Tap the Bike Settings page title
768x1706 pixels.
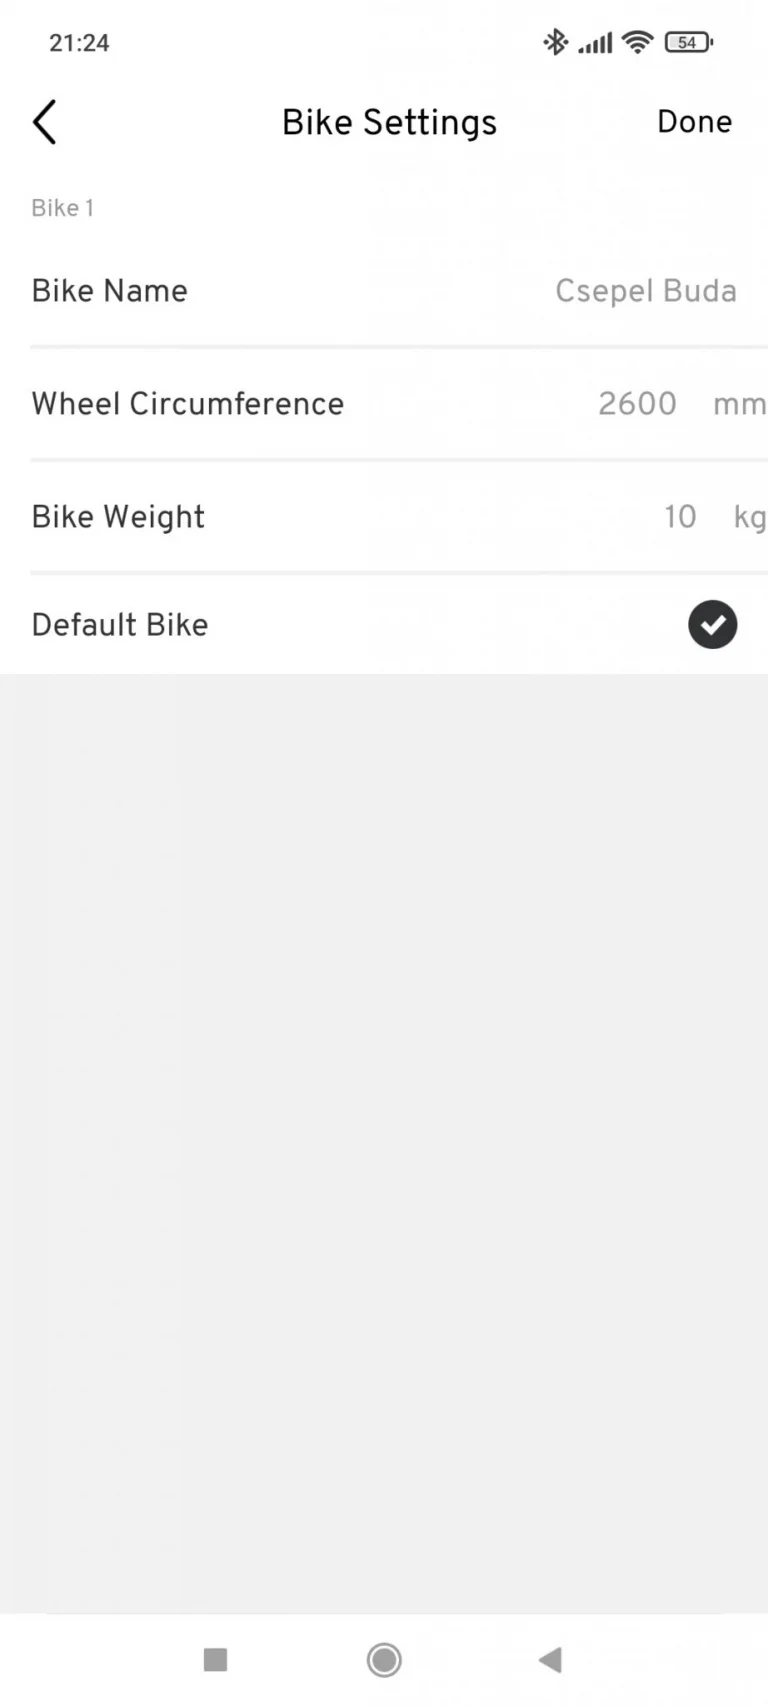[x=389, y=123]
